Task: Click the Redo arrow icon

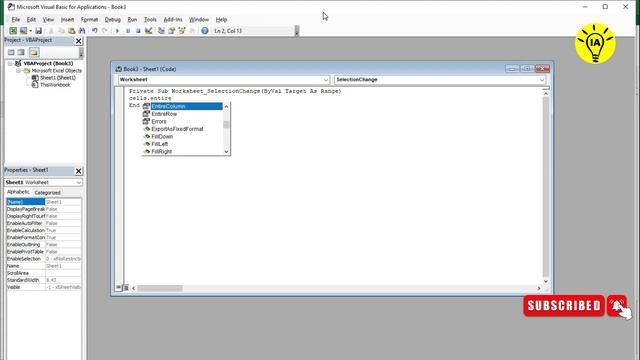Action: 105,31
